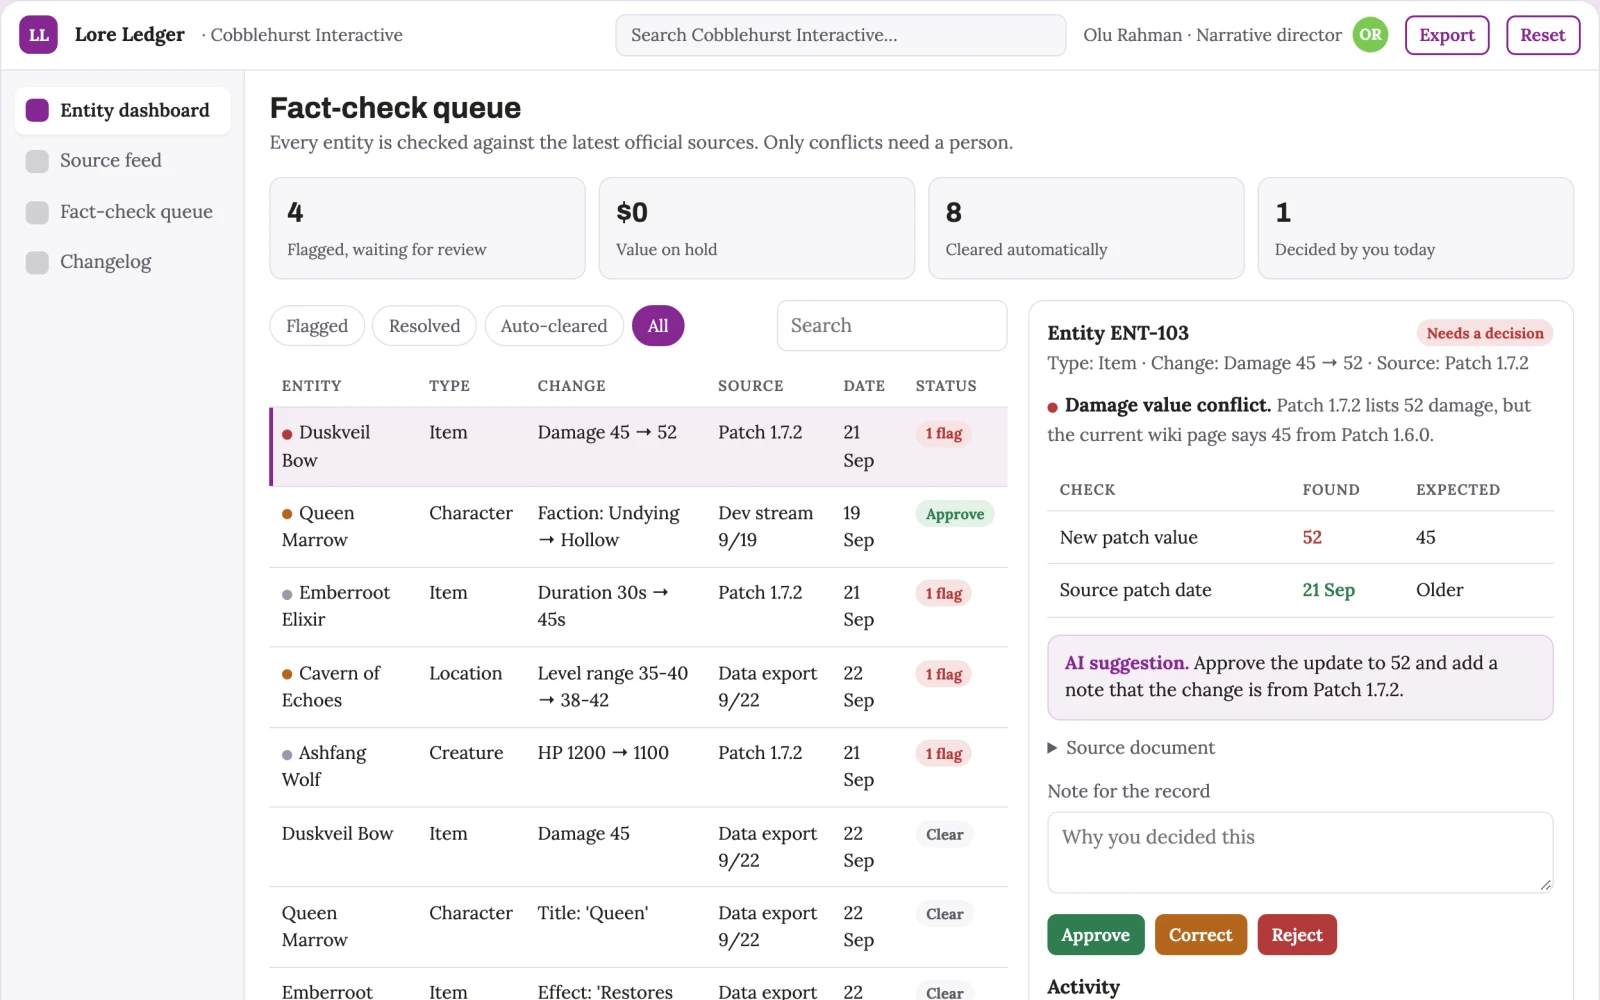Image resolution: width=1600 pixels, height=1000 pixels.
Task: Click the Reject button
Action: [x=1297, y=935]
